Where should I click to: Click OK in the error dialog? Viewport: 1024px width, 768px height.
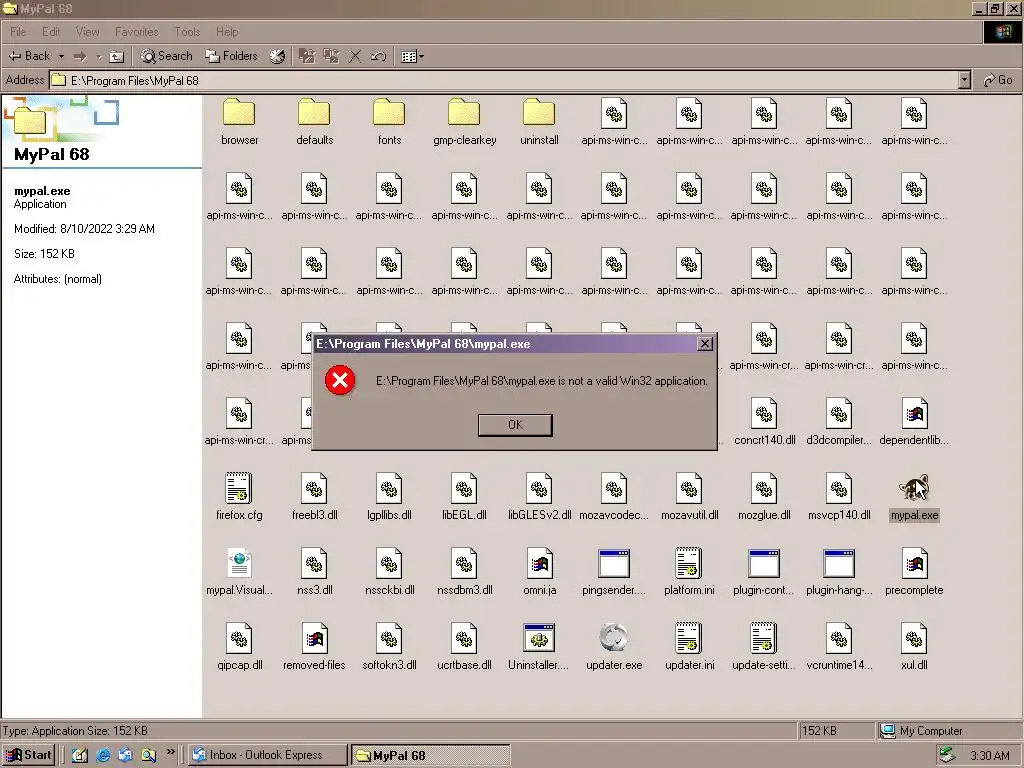pos(515,424)
